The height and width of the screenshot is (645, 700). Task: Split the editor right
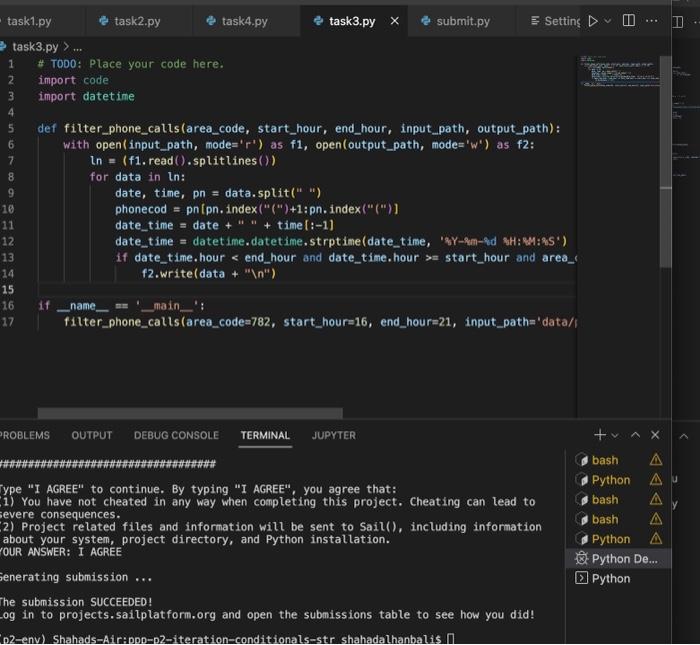(x=629, y=21)
